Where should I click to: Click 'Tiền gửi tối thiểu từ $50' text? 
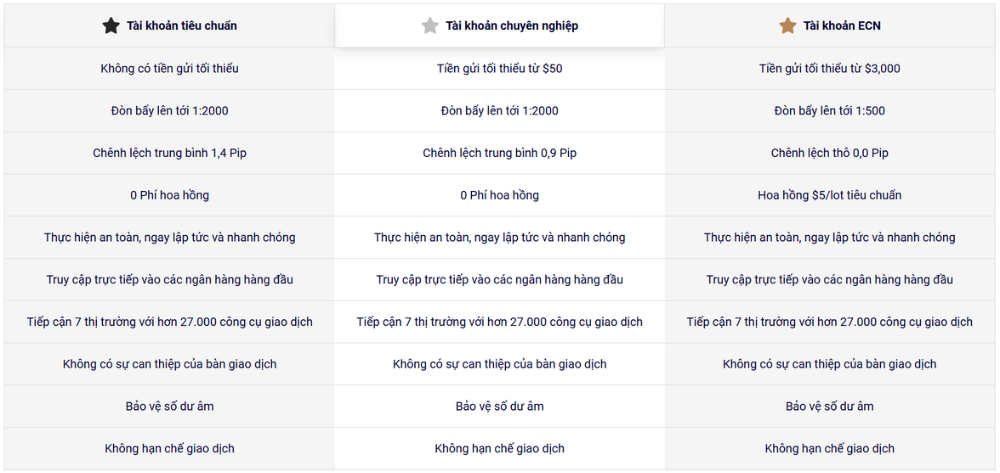pos(500,69)
